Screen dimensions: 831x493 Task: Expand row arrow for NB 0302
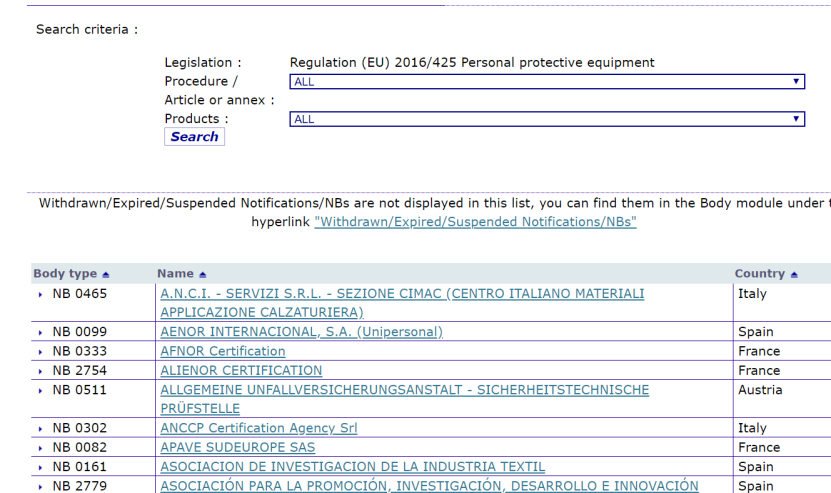point(40,429)
